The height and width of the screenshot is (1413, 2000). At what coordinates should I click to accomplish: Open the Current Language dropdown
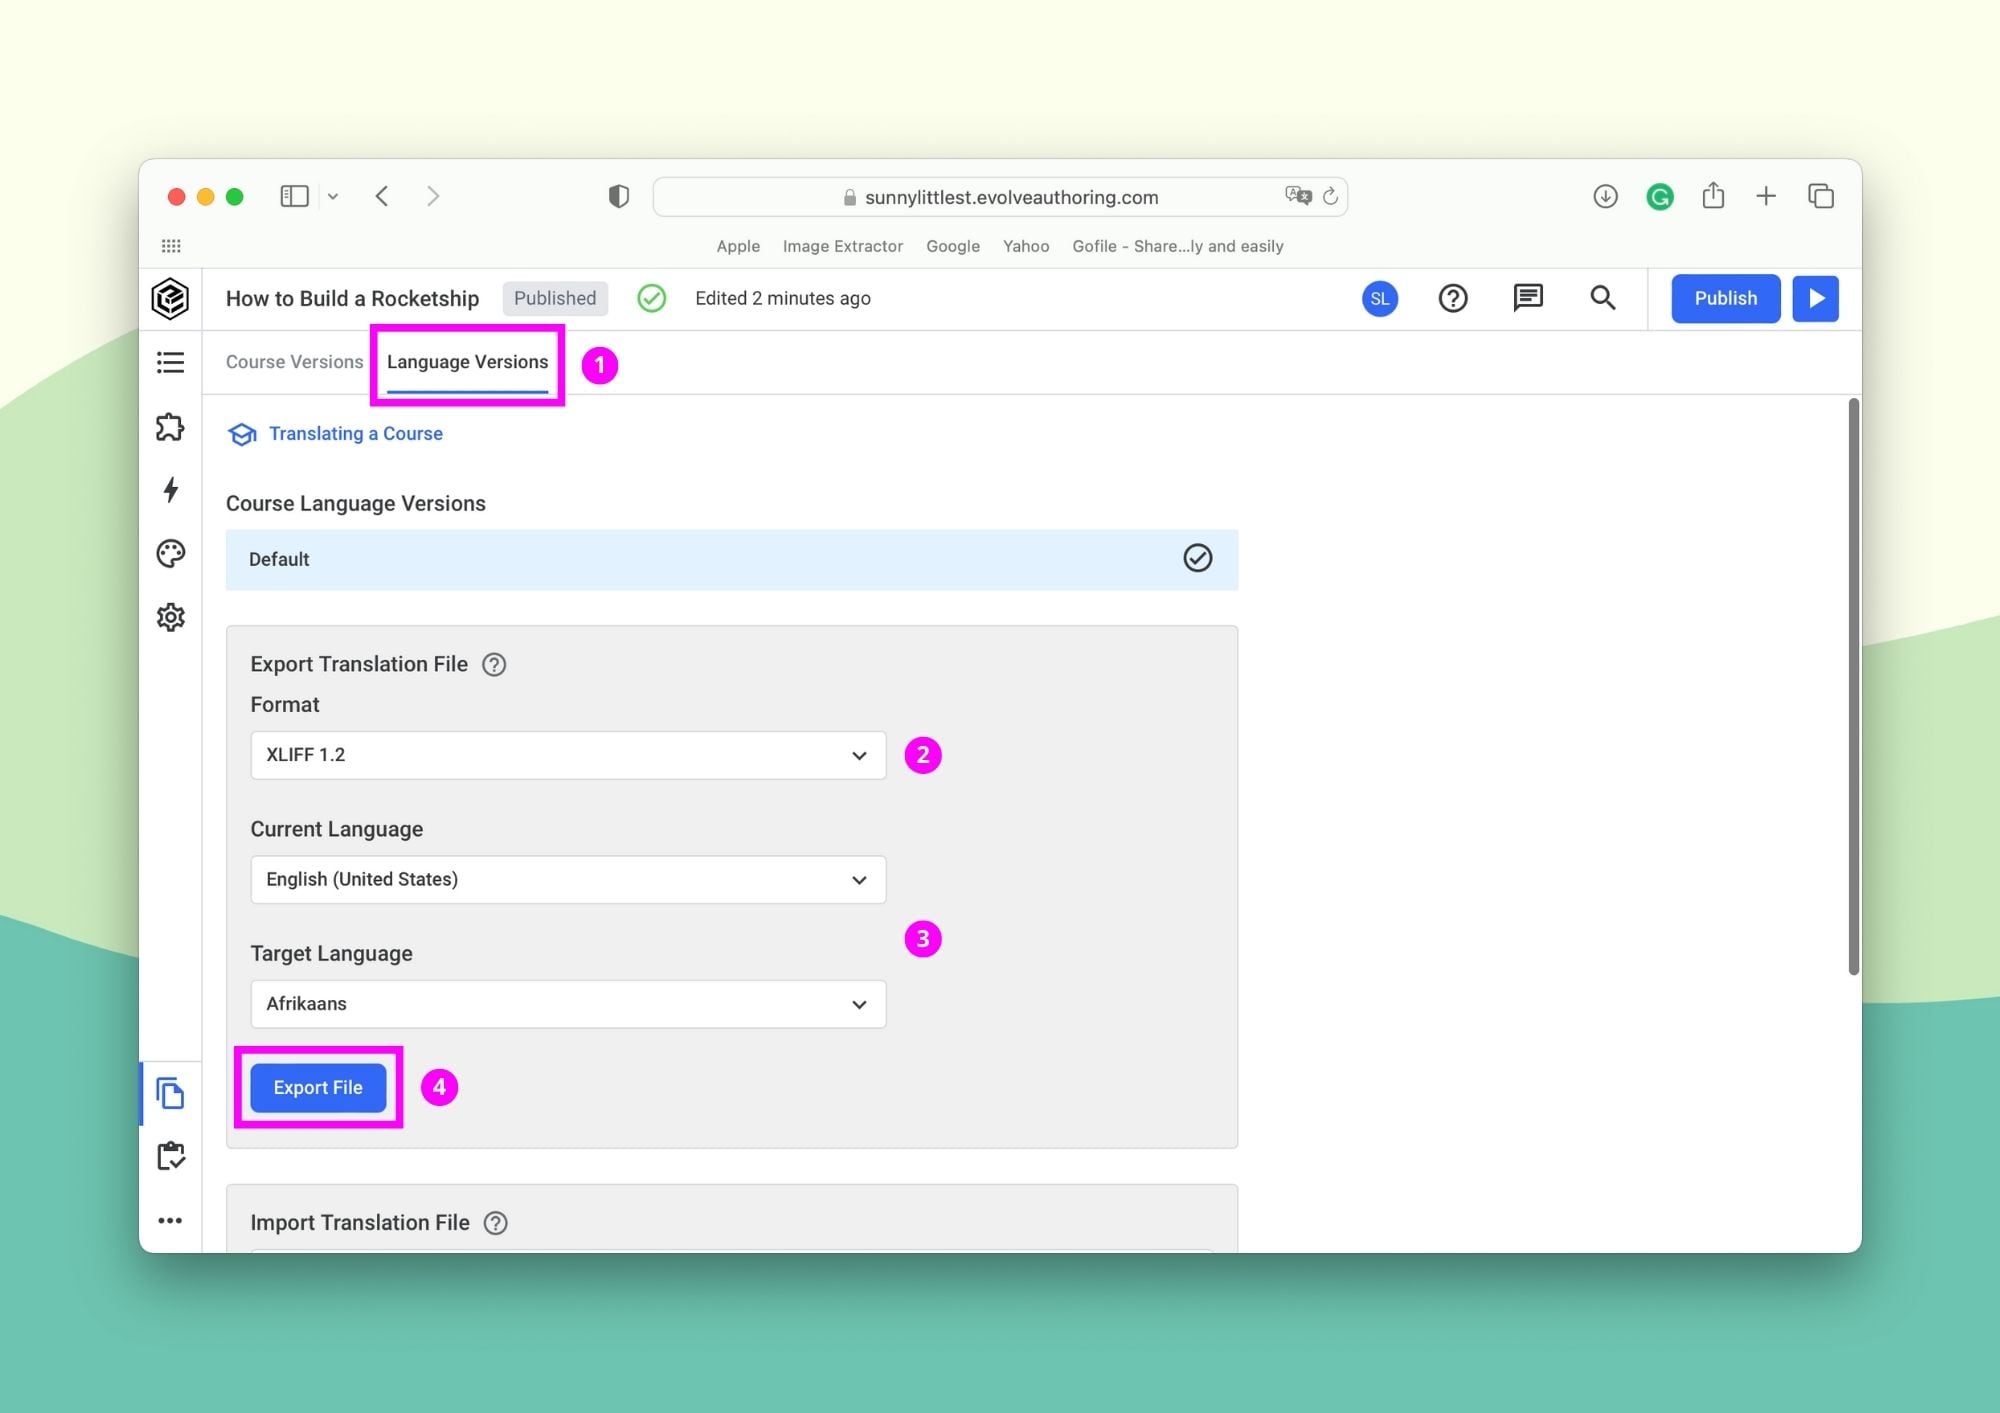[x=567, y=879]
